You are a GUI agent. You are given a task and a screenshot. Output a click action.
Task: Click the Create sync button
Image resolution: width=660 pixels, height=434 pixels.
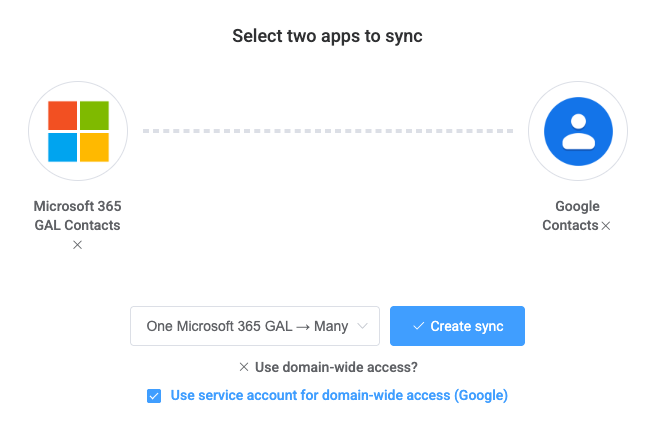click(457, 326)
